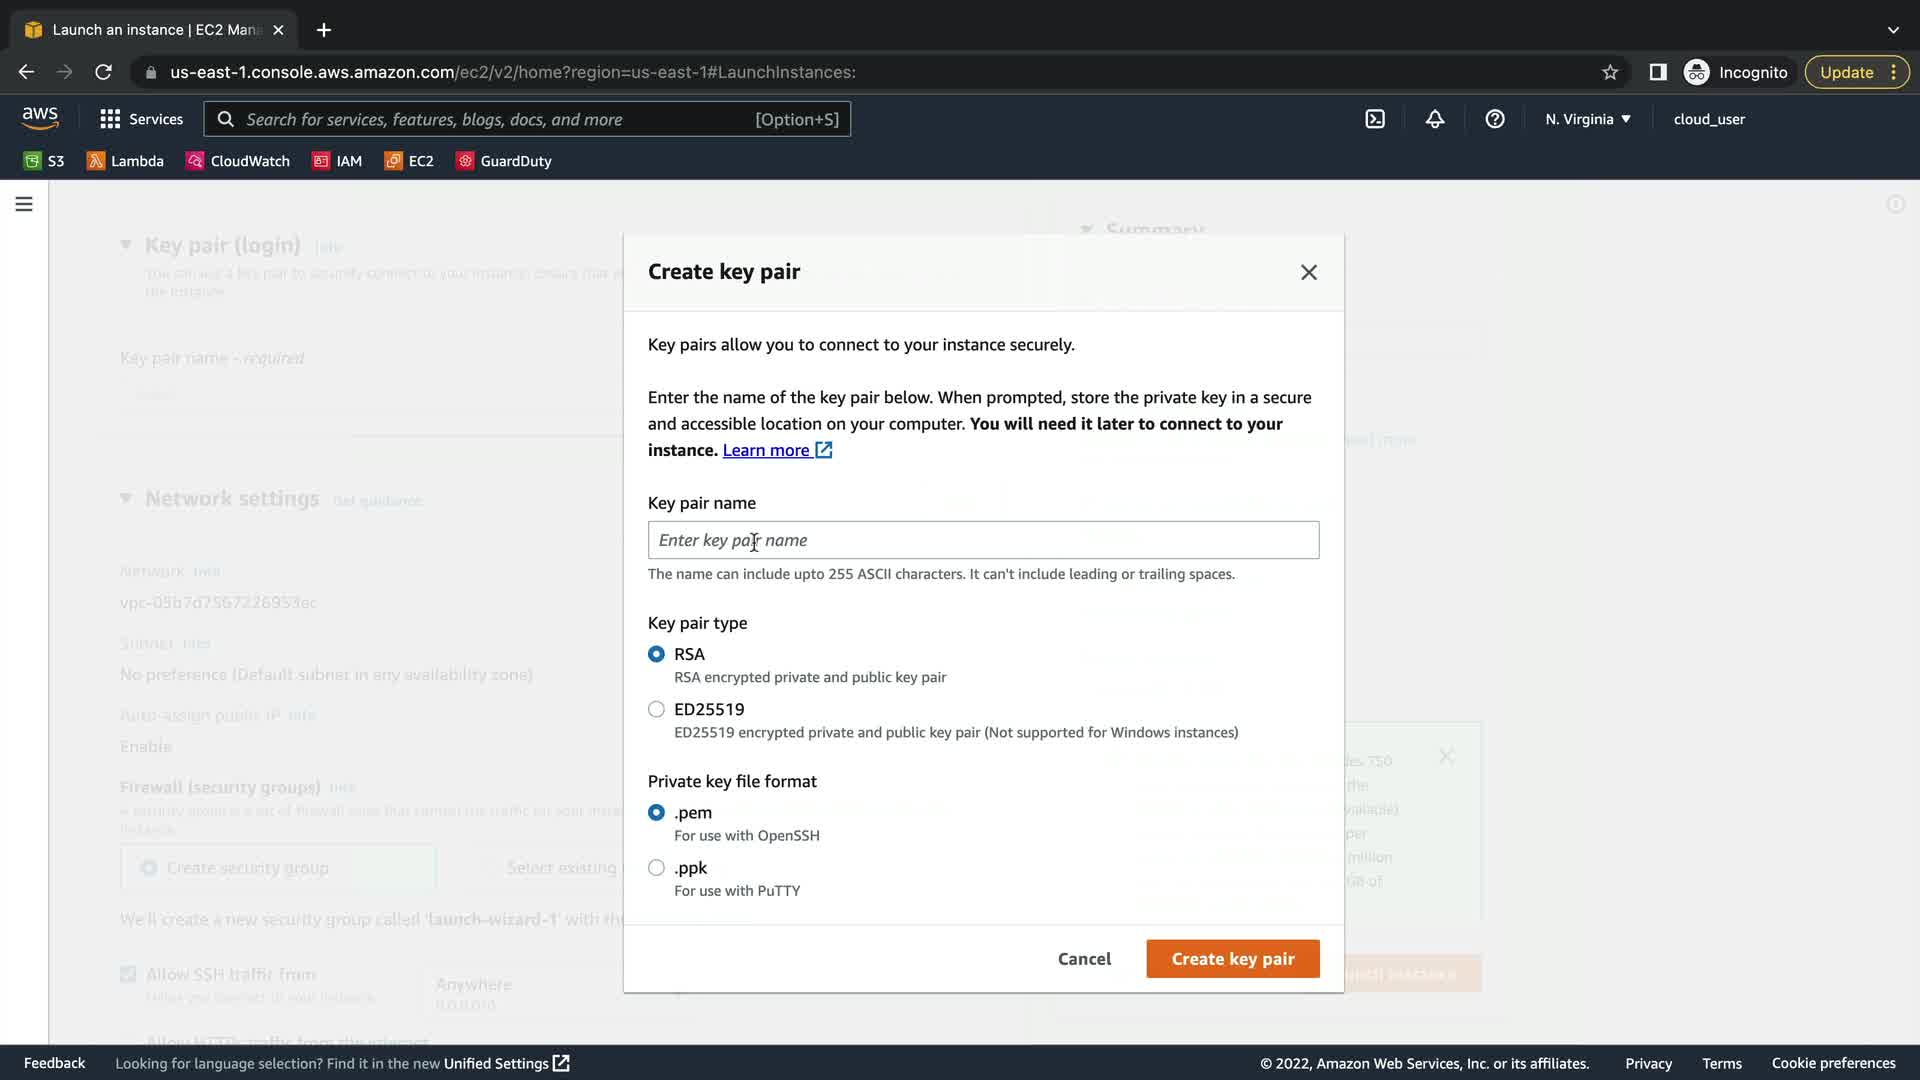Open the Services grid menu
This screenshot has width=1920, height=1080.
141,119
